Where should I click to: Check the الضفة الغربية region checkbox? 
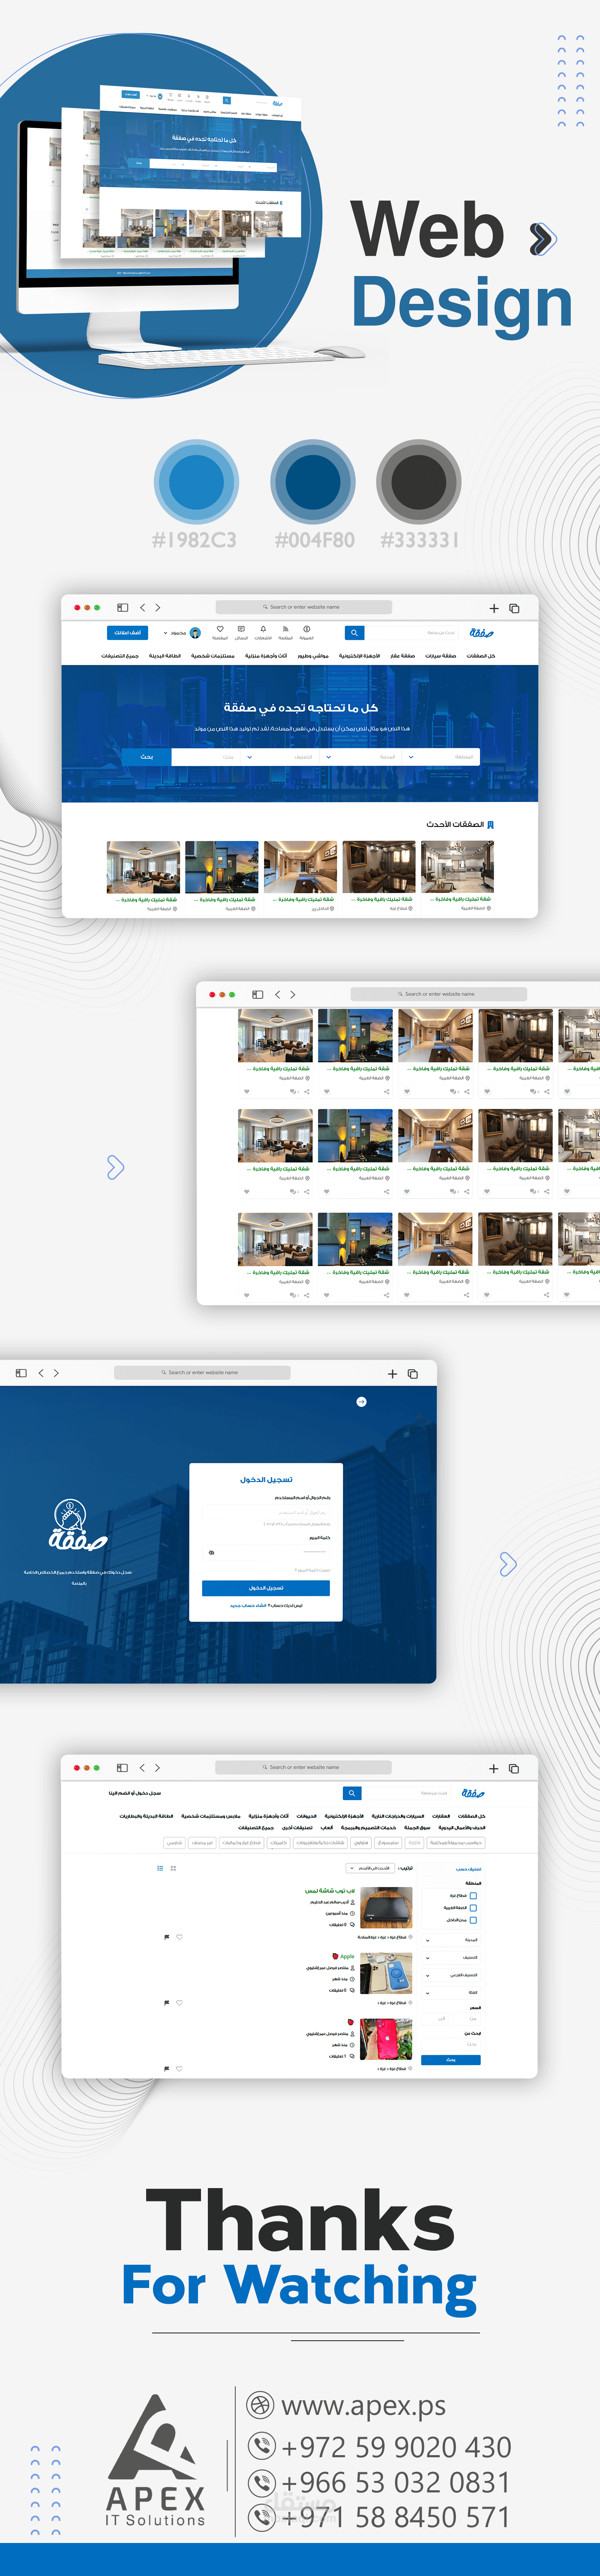(473, 1908)
